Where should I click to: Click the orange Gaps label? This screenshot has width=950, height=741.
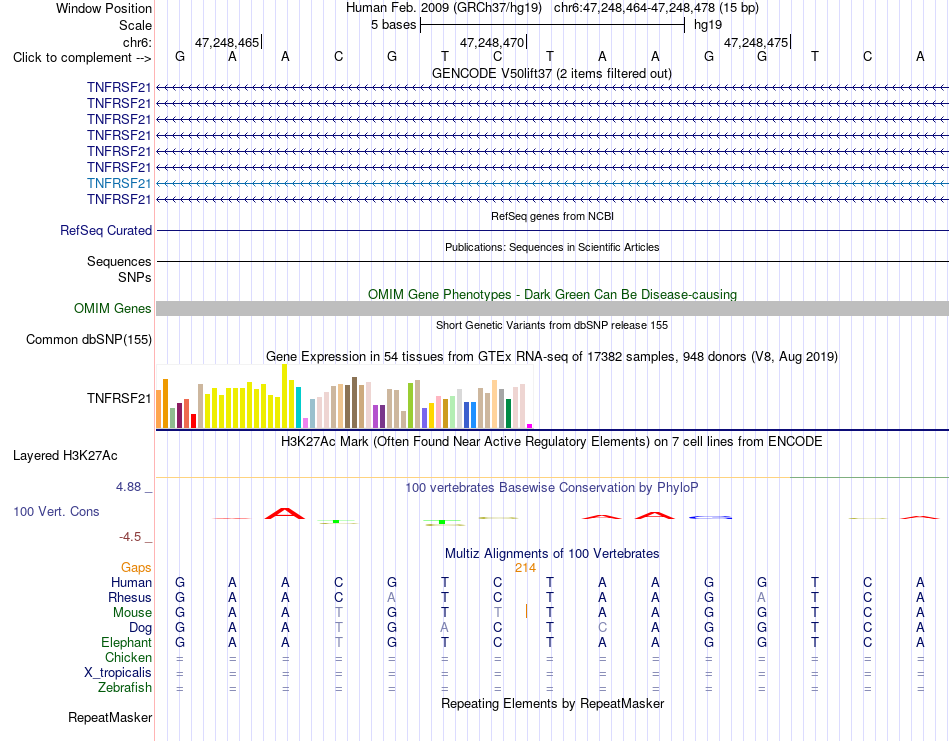pos(136,567)
